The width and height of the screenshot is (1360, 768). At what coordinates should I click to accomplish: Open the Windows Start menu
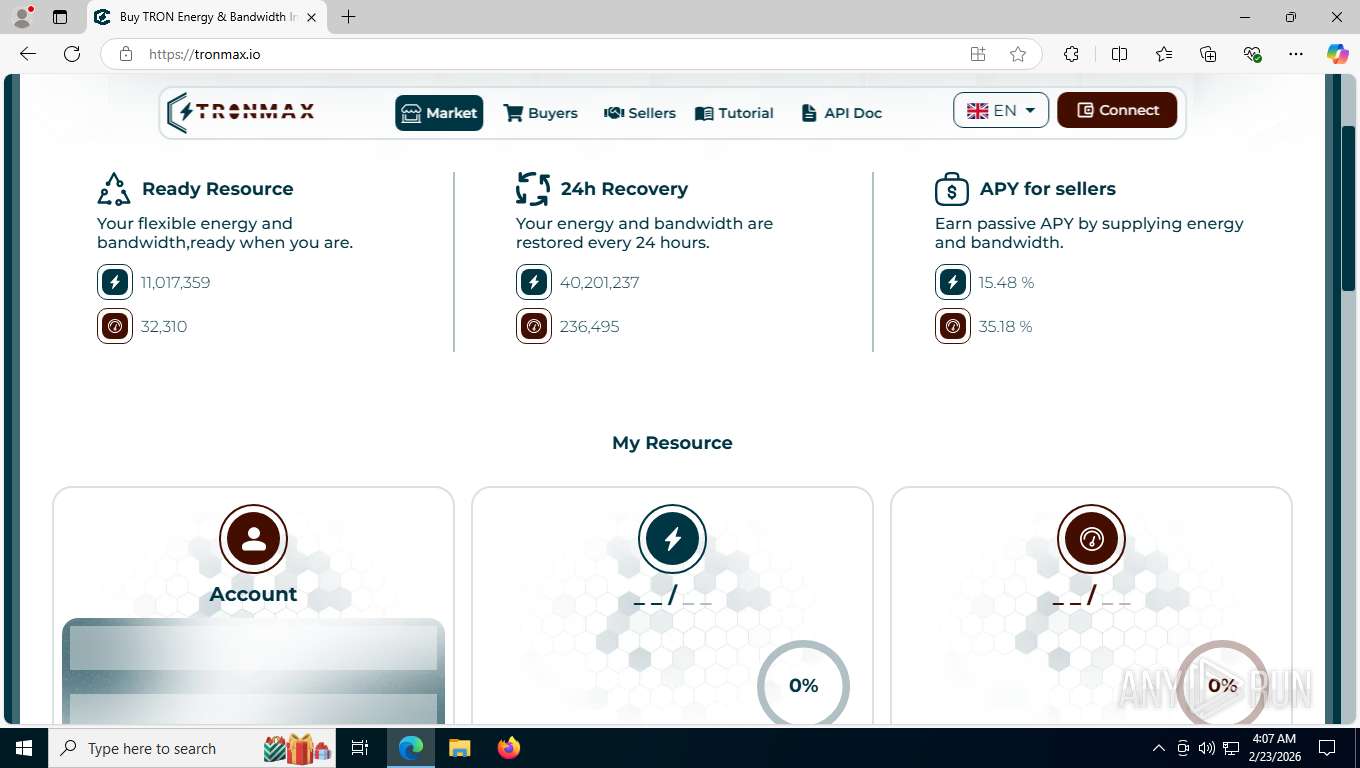click(x=24, y=748)
